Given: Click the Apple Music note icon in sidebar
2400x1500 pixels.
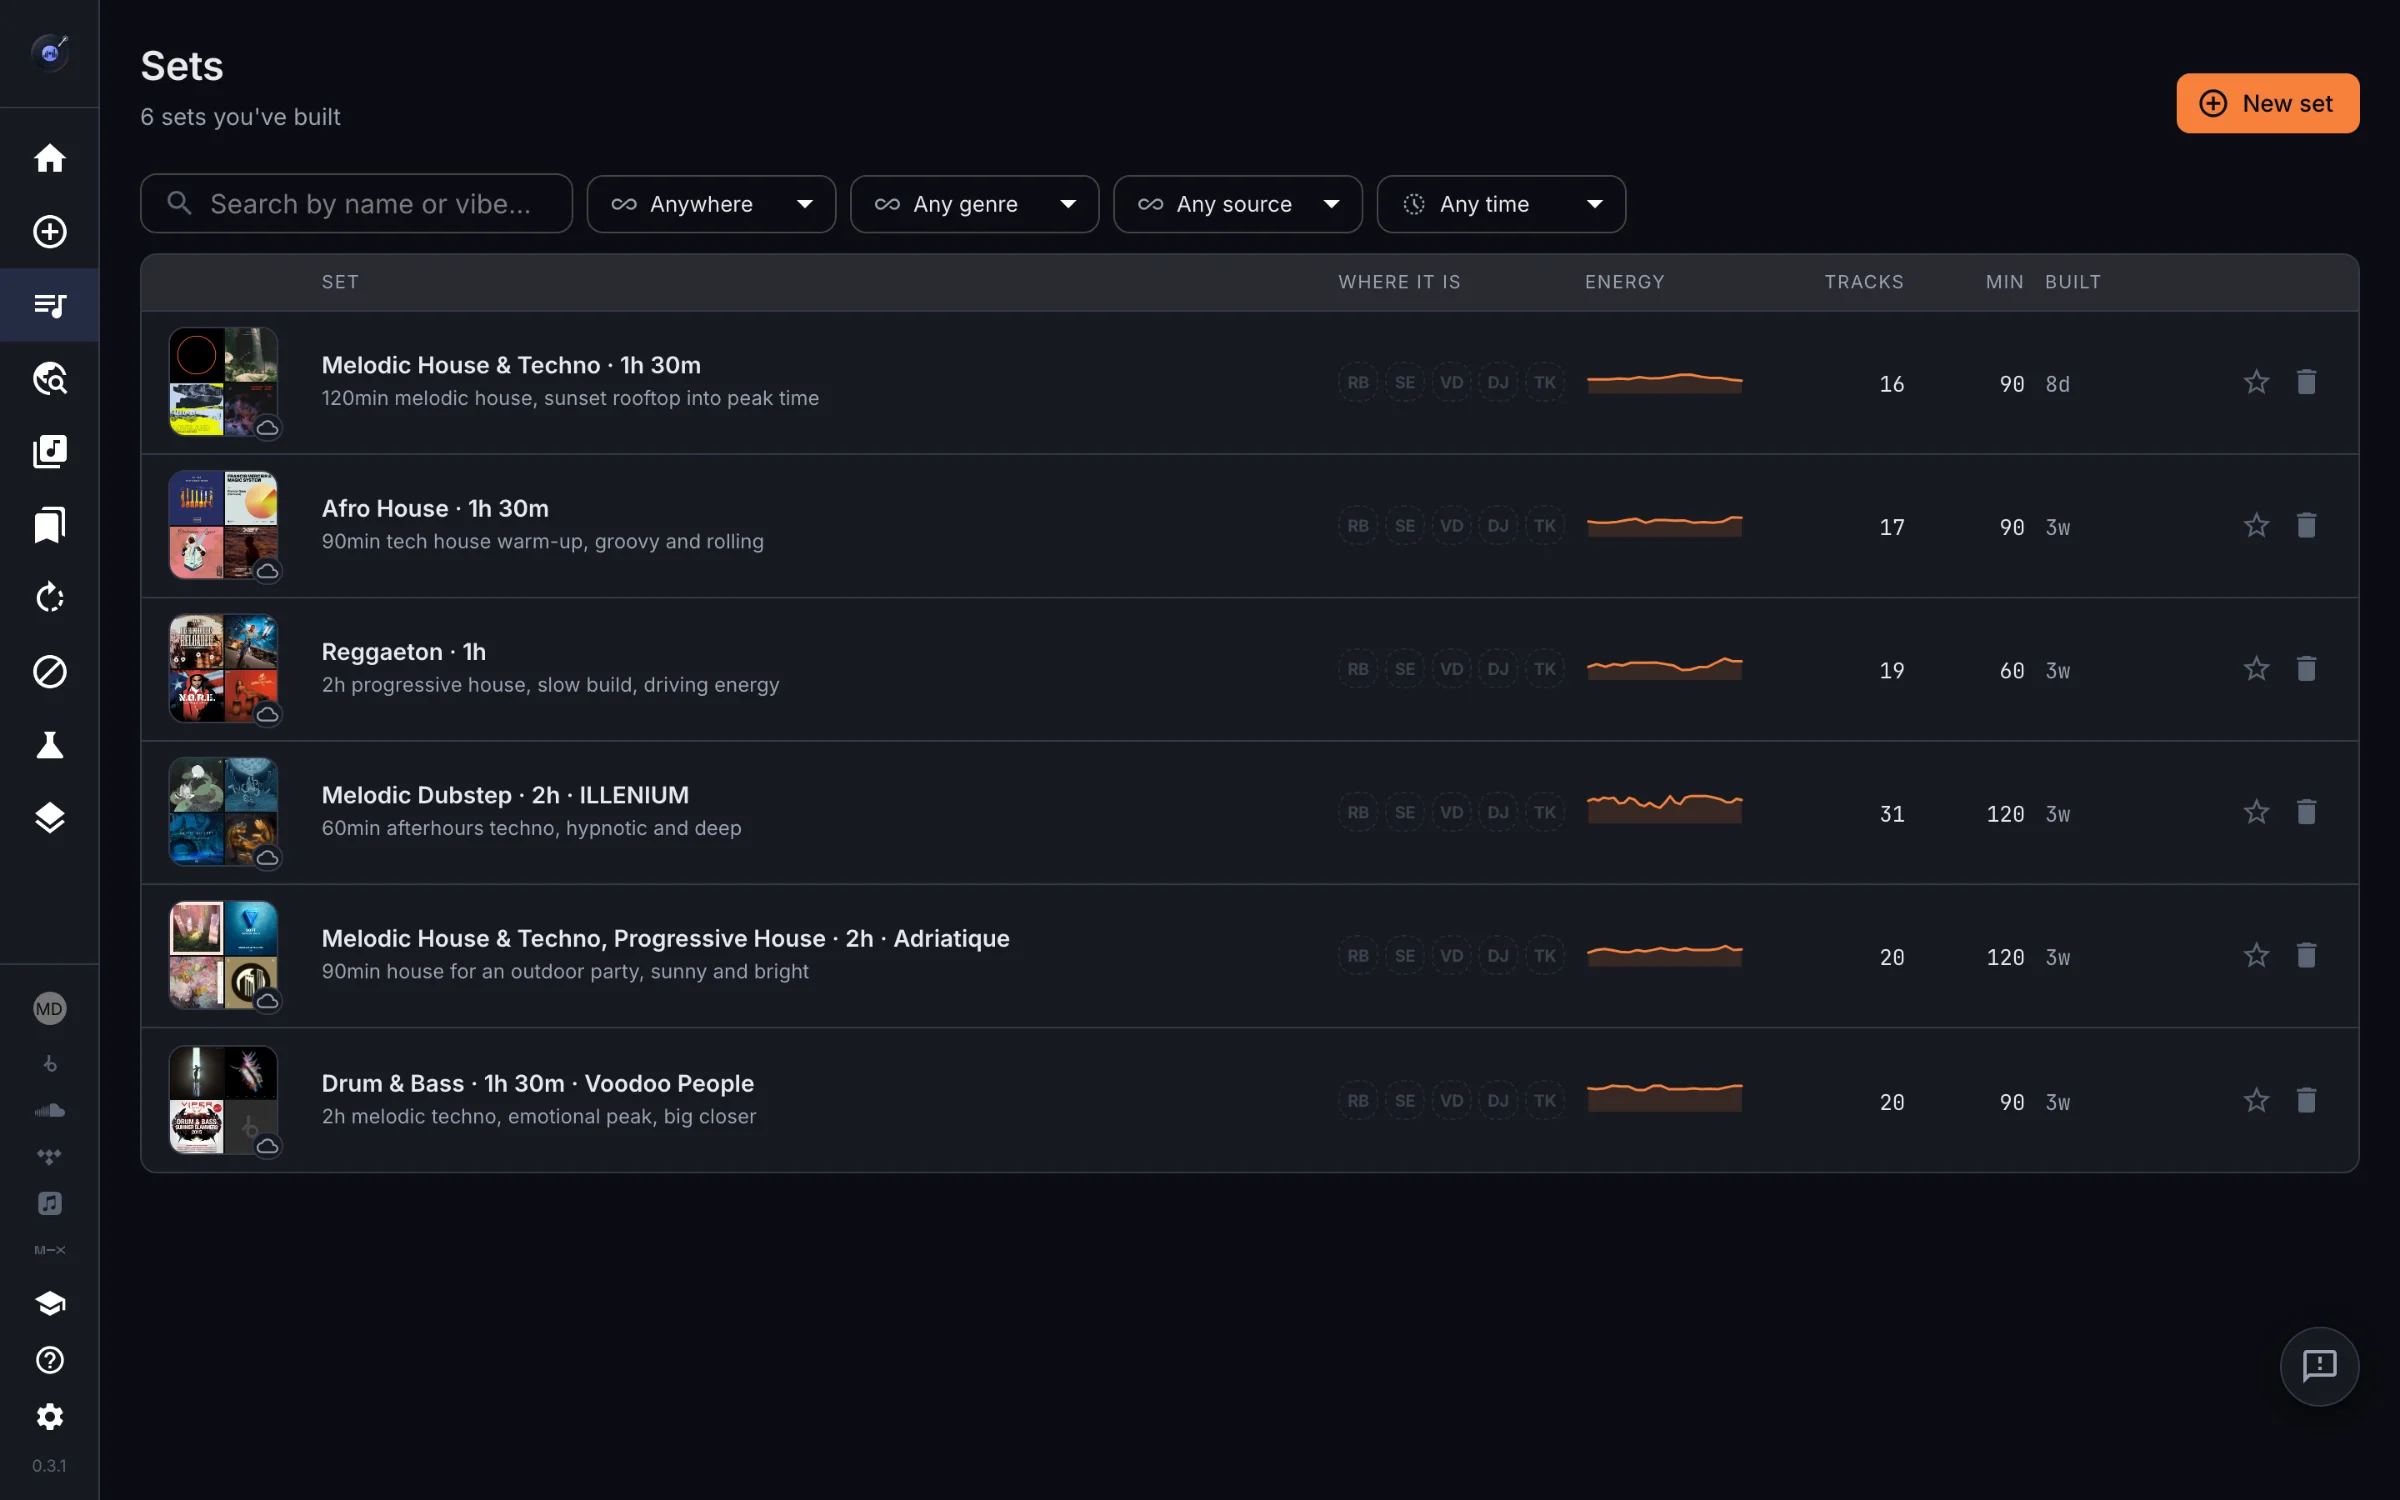Looking at the screenshot, I should (x=49, y=1203).
